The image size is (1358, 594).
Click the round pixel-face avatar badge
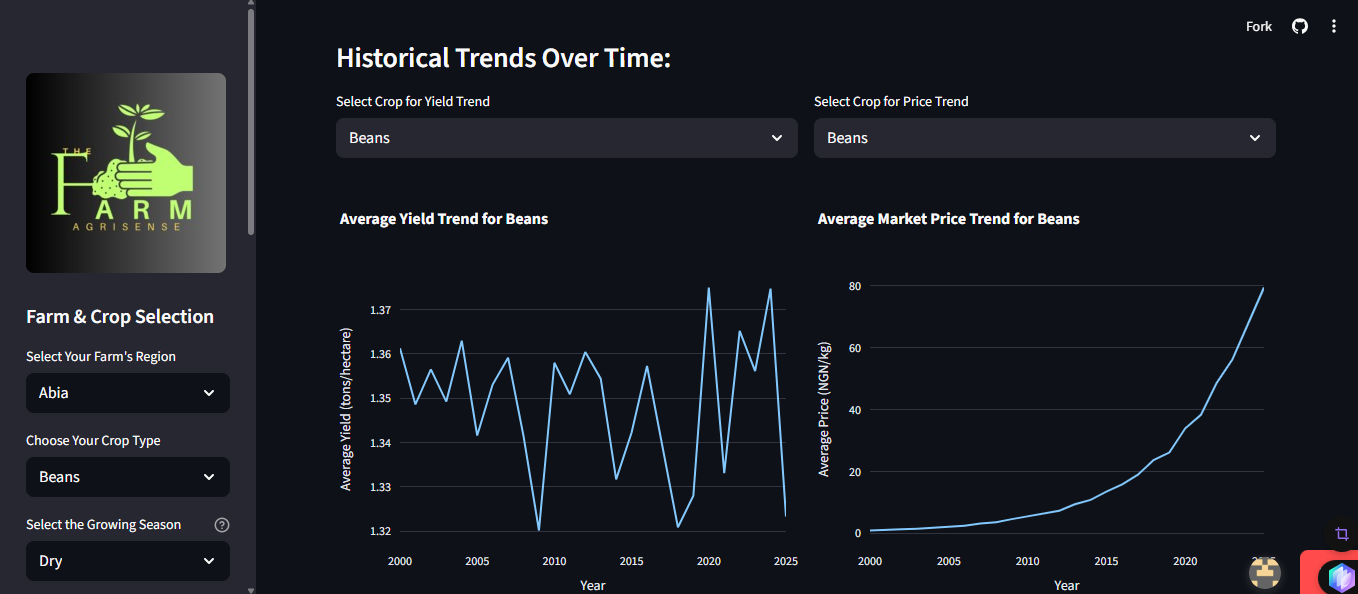point(1266,572)
